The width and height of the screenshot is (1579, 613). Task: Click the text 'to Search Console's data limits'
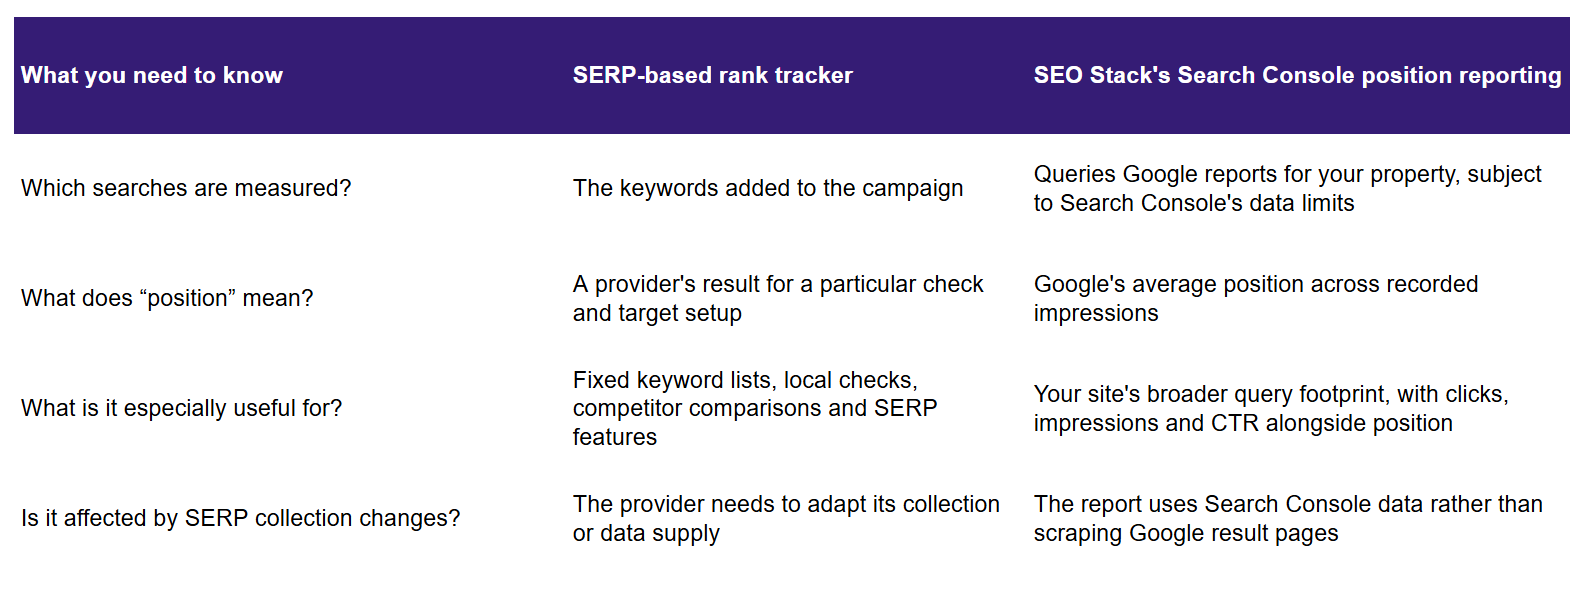1194,203
